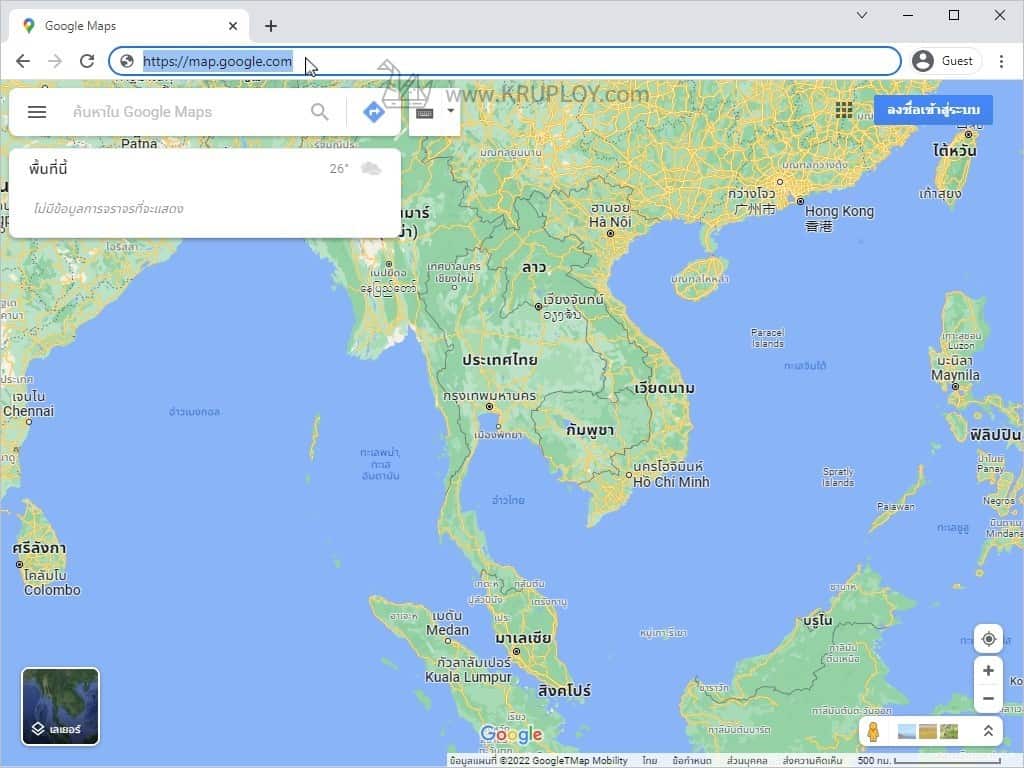The height and width of the screenshot is (768, 1024).
Task: Click the 'สิงคโปร์' map label
Action: coord(564,691)
